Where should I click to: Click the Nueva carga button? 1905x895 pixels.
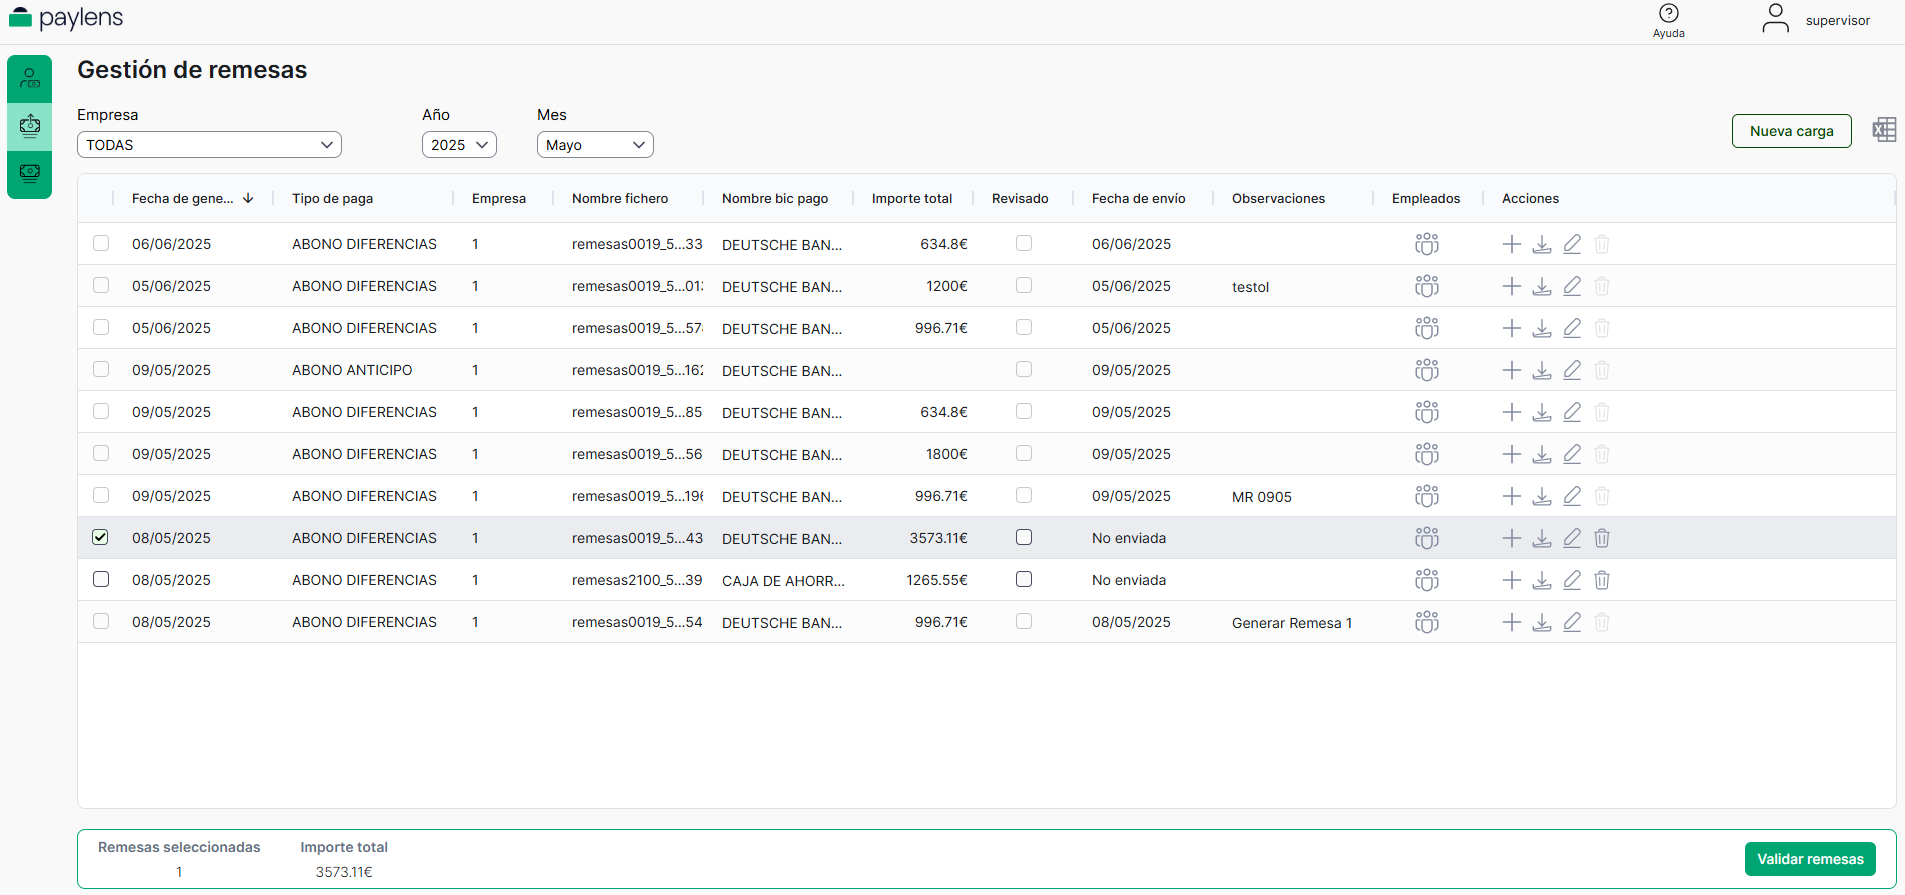point(1791,131)
